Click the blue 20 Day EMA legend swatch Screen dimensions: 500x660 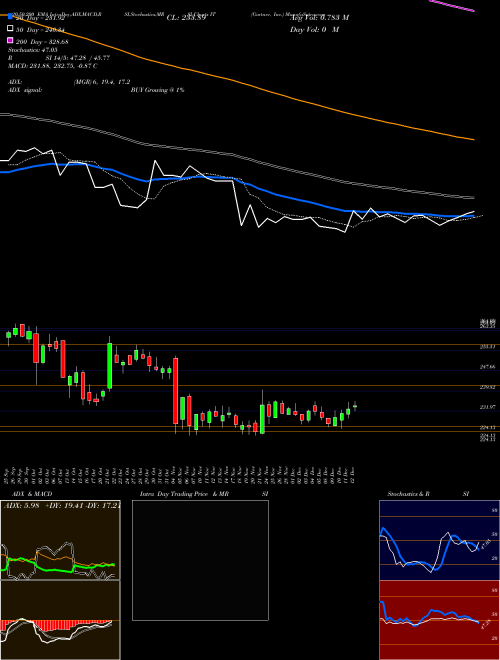click(10, 16)
